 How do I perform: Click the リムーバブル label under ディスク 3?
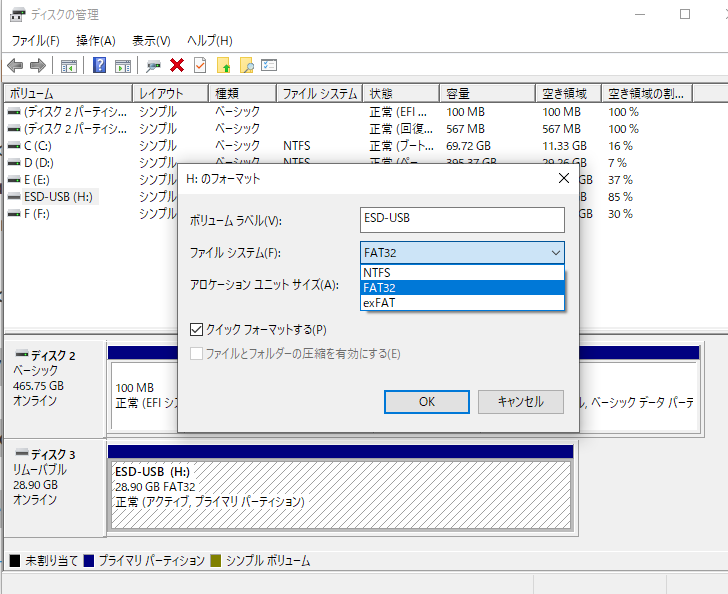point(40,470)
